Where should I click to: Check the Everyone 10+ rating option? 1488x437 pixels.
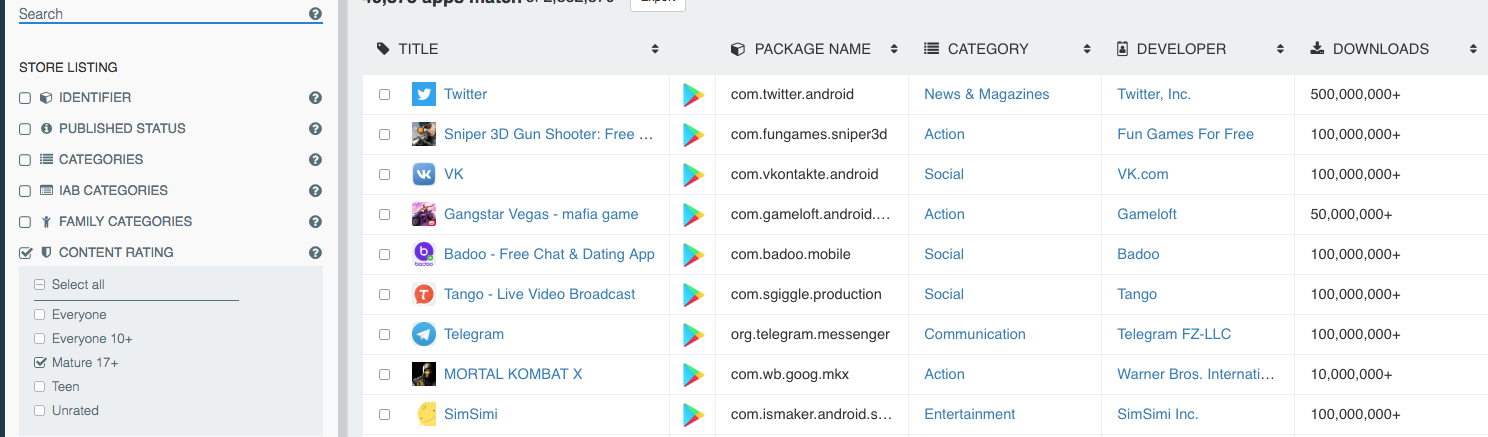tap(40, 339)
